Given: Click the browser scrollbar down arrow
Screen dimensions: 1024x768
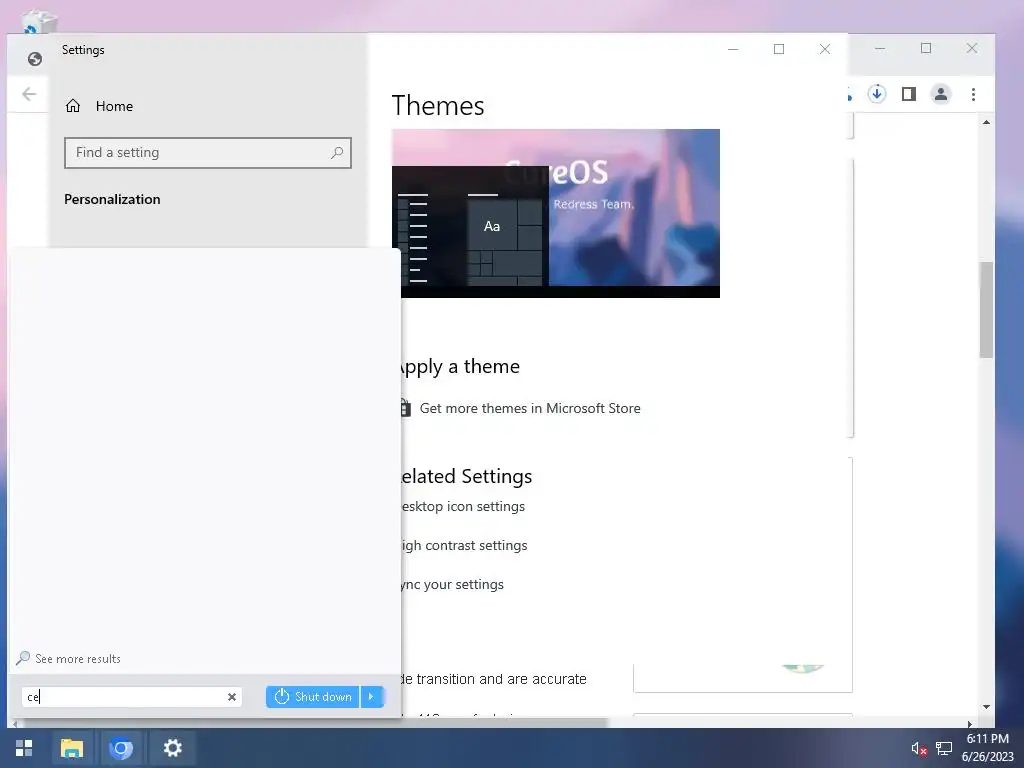Looking at the screenshot, I should pyautogui.click(x=986, y=707).
